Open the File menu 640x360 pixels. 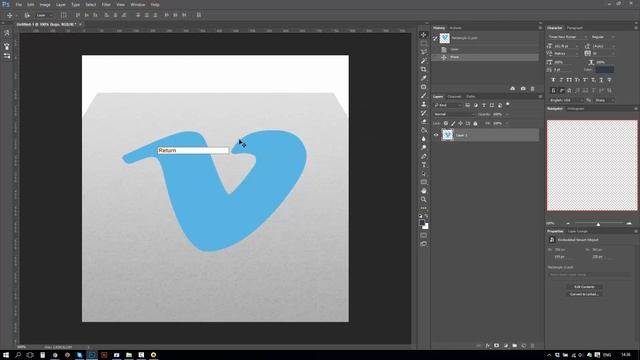click(19, 4)
